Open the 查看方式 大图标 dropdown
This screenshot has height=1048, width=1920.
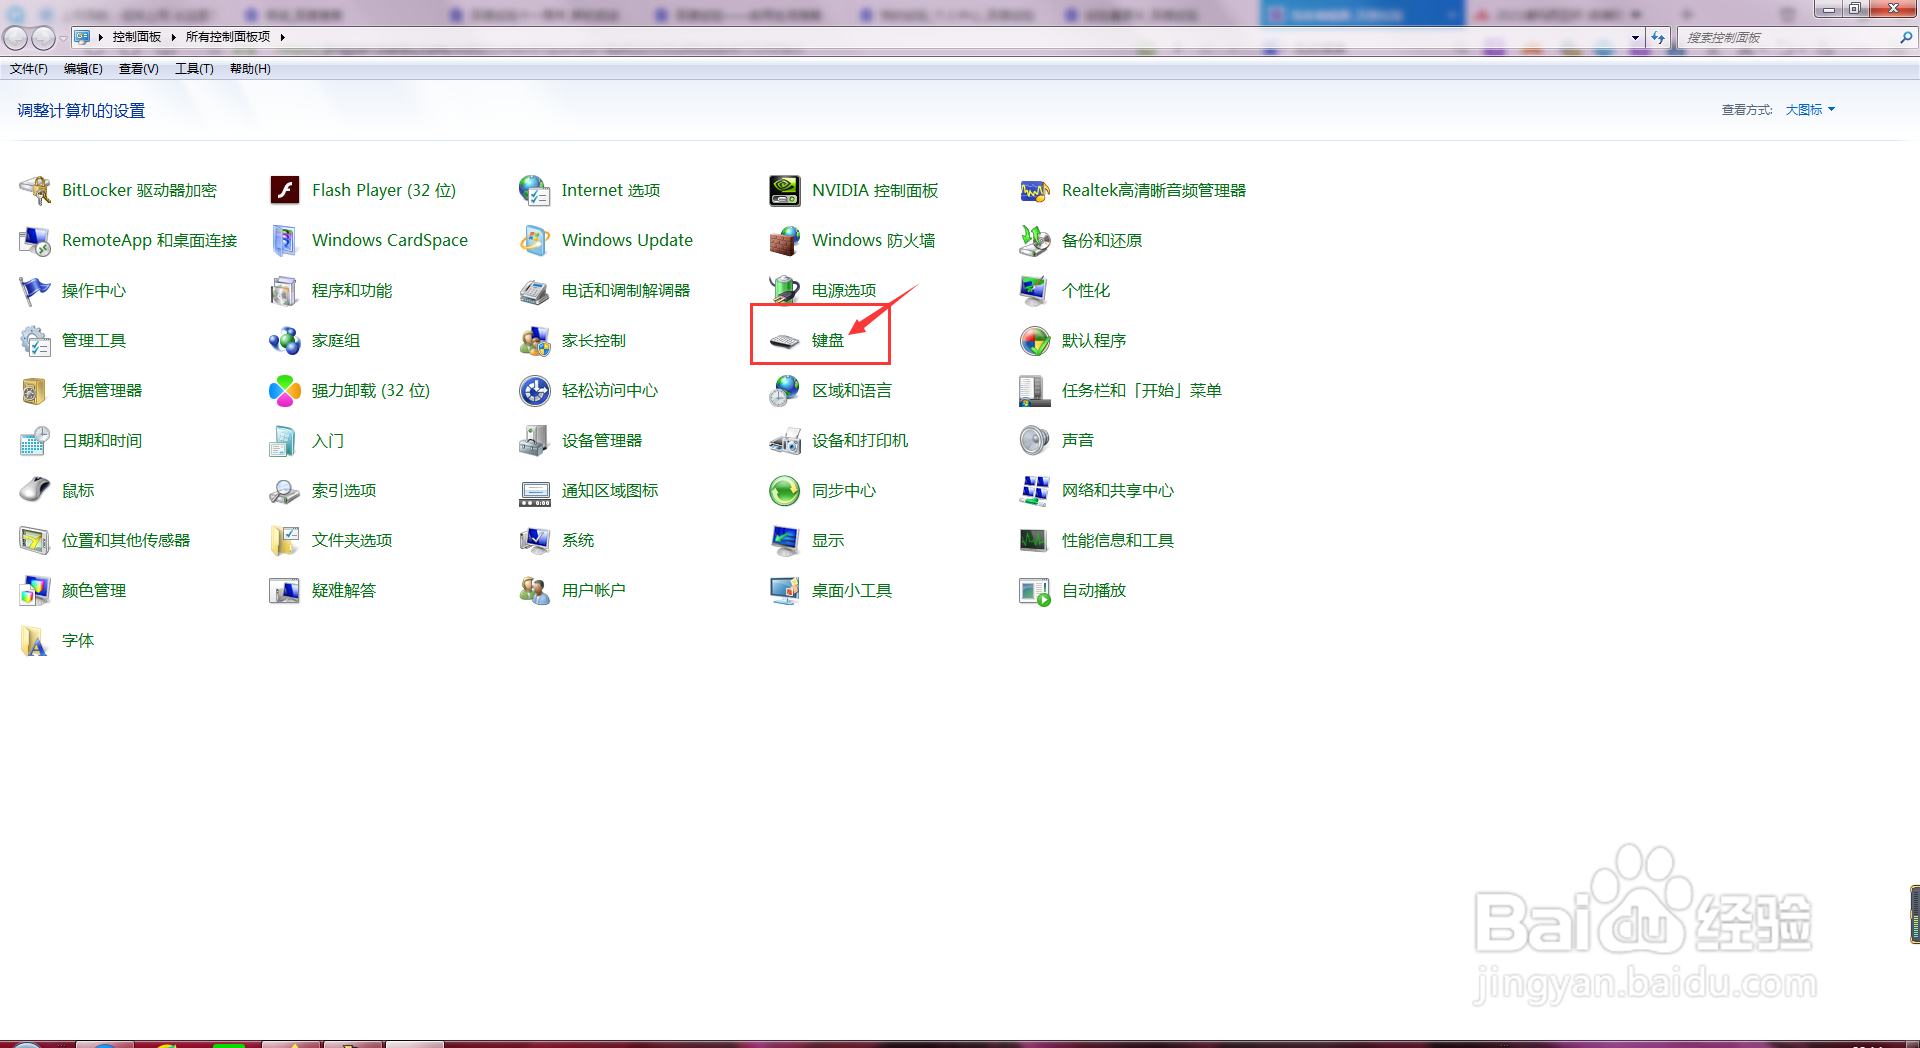point(1810,110)
